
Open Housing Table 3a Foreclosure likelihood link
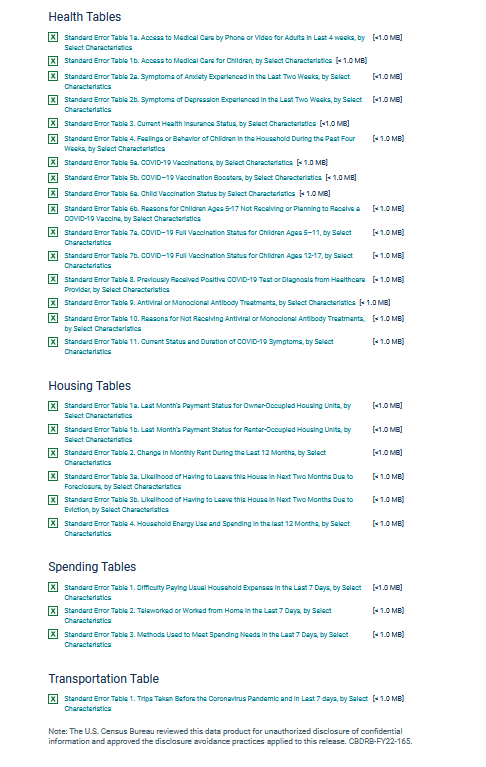(x=209, y=482)
